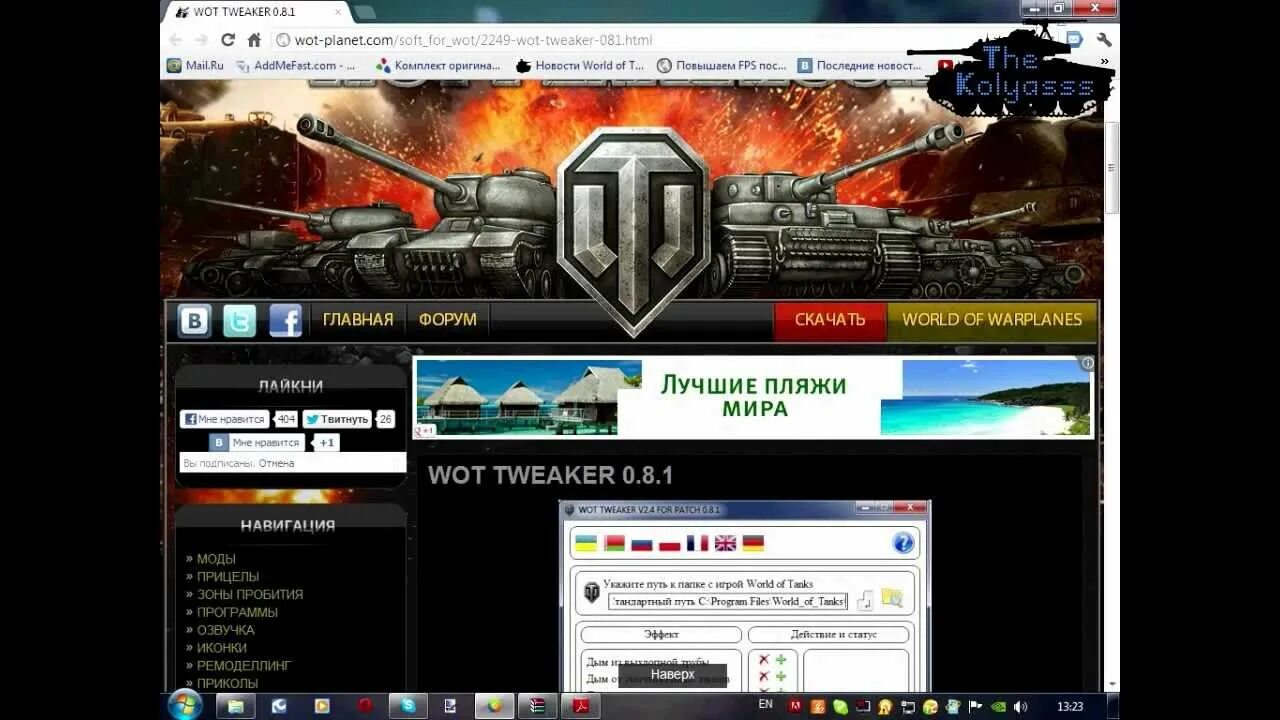Click the World of Tanks shield logo
The image size is (1280, 720).
coord(633,230)
